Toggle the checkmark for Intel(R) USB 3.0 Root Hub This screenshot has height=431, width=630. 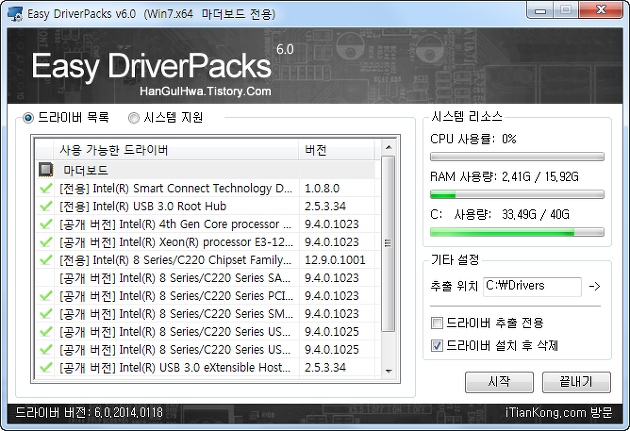[x=46, y=206]
